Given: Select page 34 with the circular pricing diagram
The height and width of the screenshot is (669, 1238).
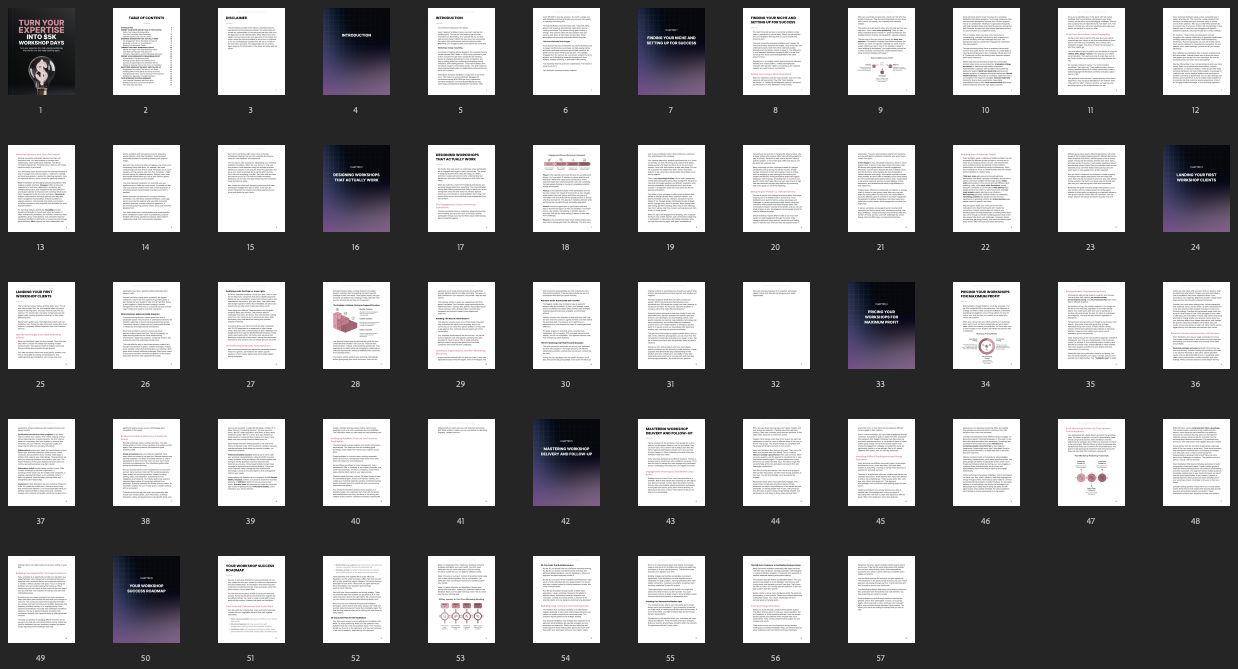Looking at the screenshot, I should click(986, 326).
